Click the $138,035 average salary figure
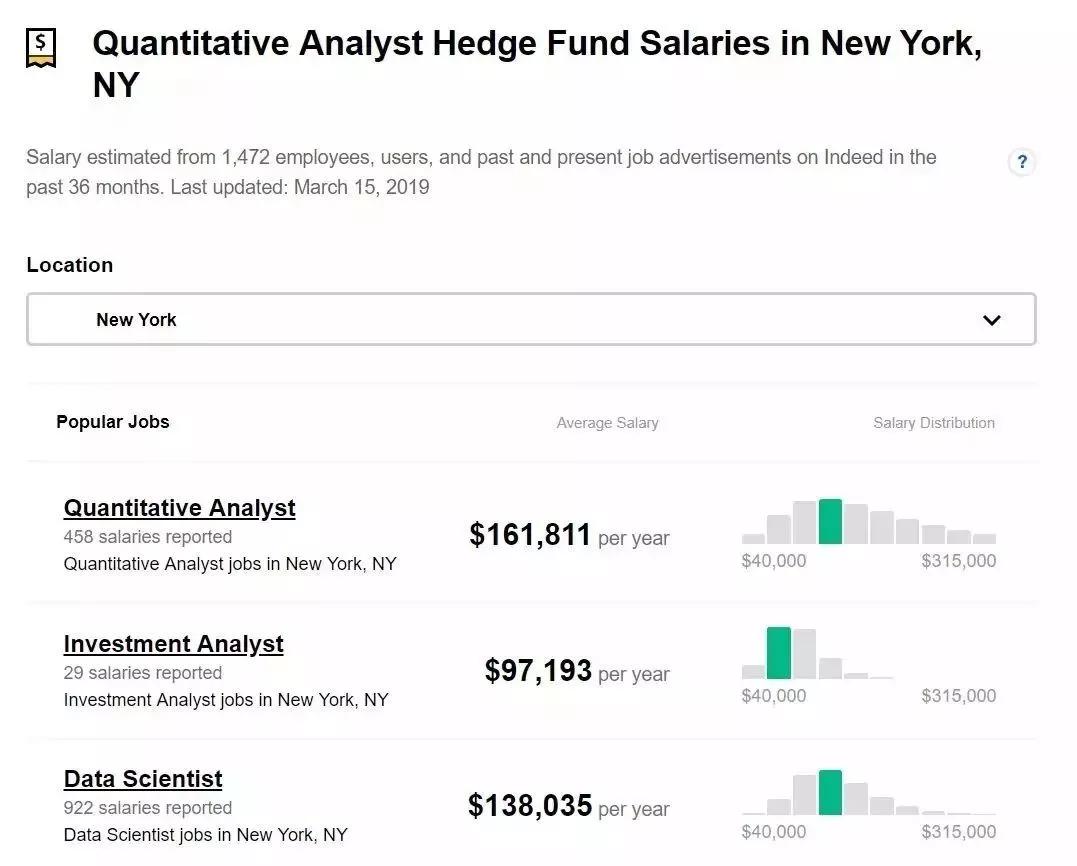This screenshot has height=866, width=1077. tap(530, 805)
